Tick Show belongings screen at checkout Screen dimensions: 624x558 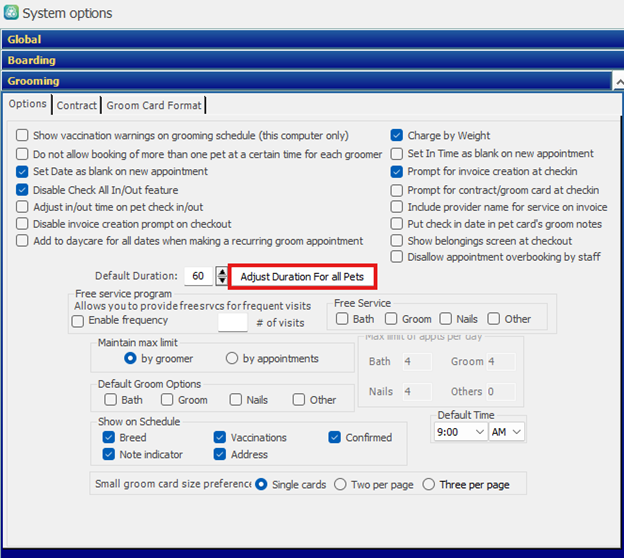tap(397, 241)
